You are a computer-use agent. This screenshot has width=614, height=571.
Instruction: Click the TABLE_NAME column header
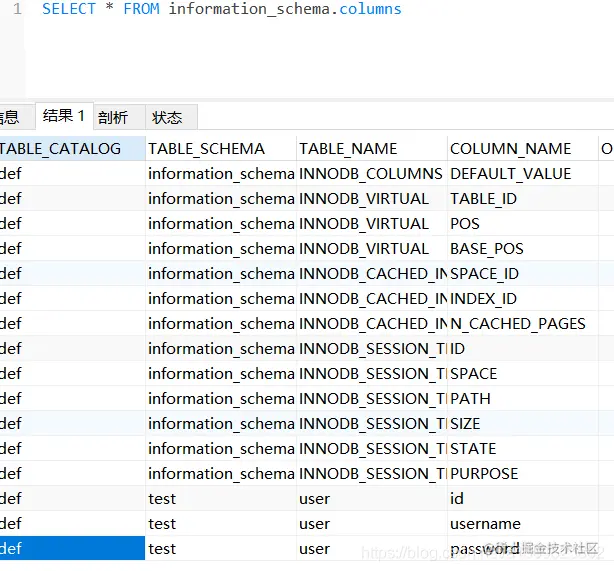point(372,149)
